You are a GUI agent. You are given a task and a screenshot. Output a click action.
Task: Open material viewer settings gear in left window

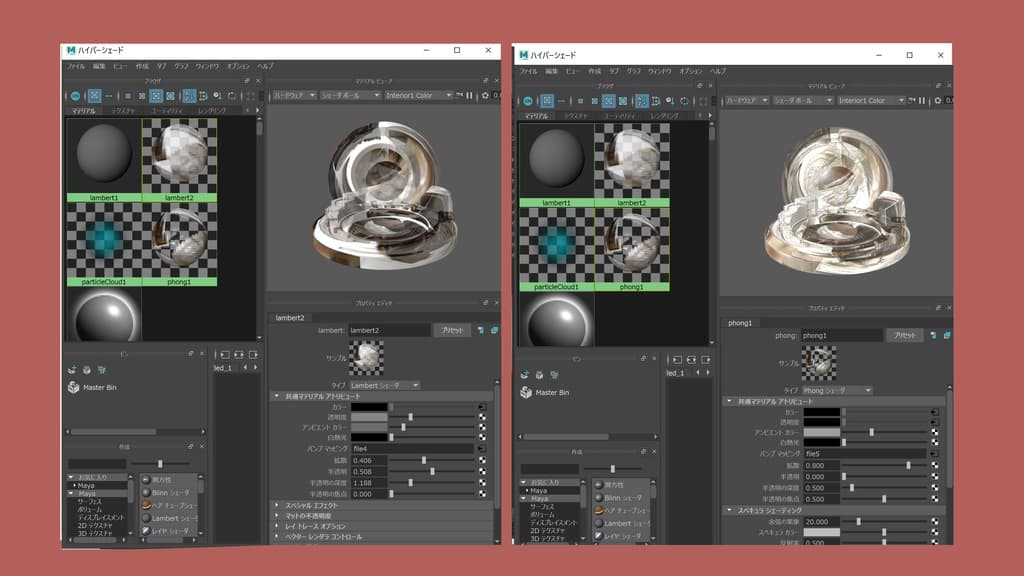[x=485, y=95]
